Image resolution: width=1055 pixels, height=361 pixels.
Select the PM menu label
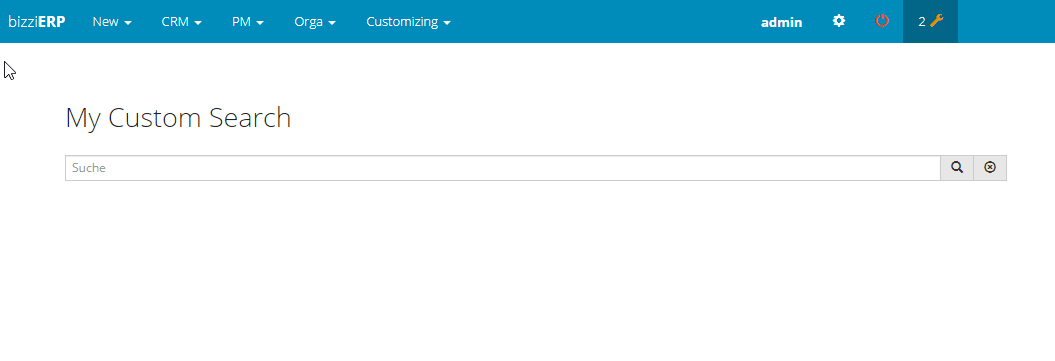tap(242, 22)
